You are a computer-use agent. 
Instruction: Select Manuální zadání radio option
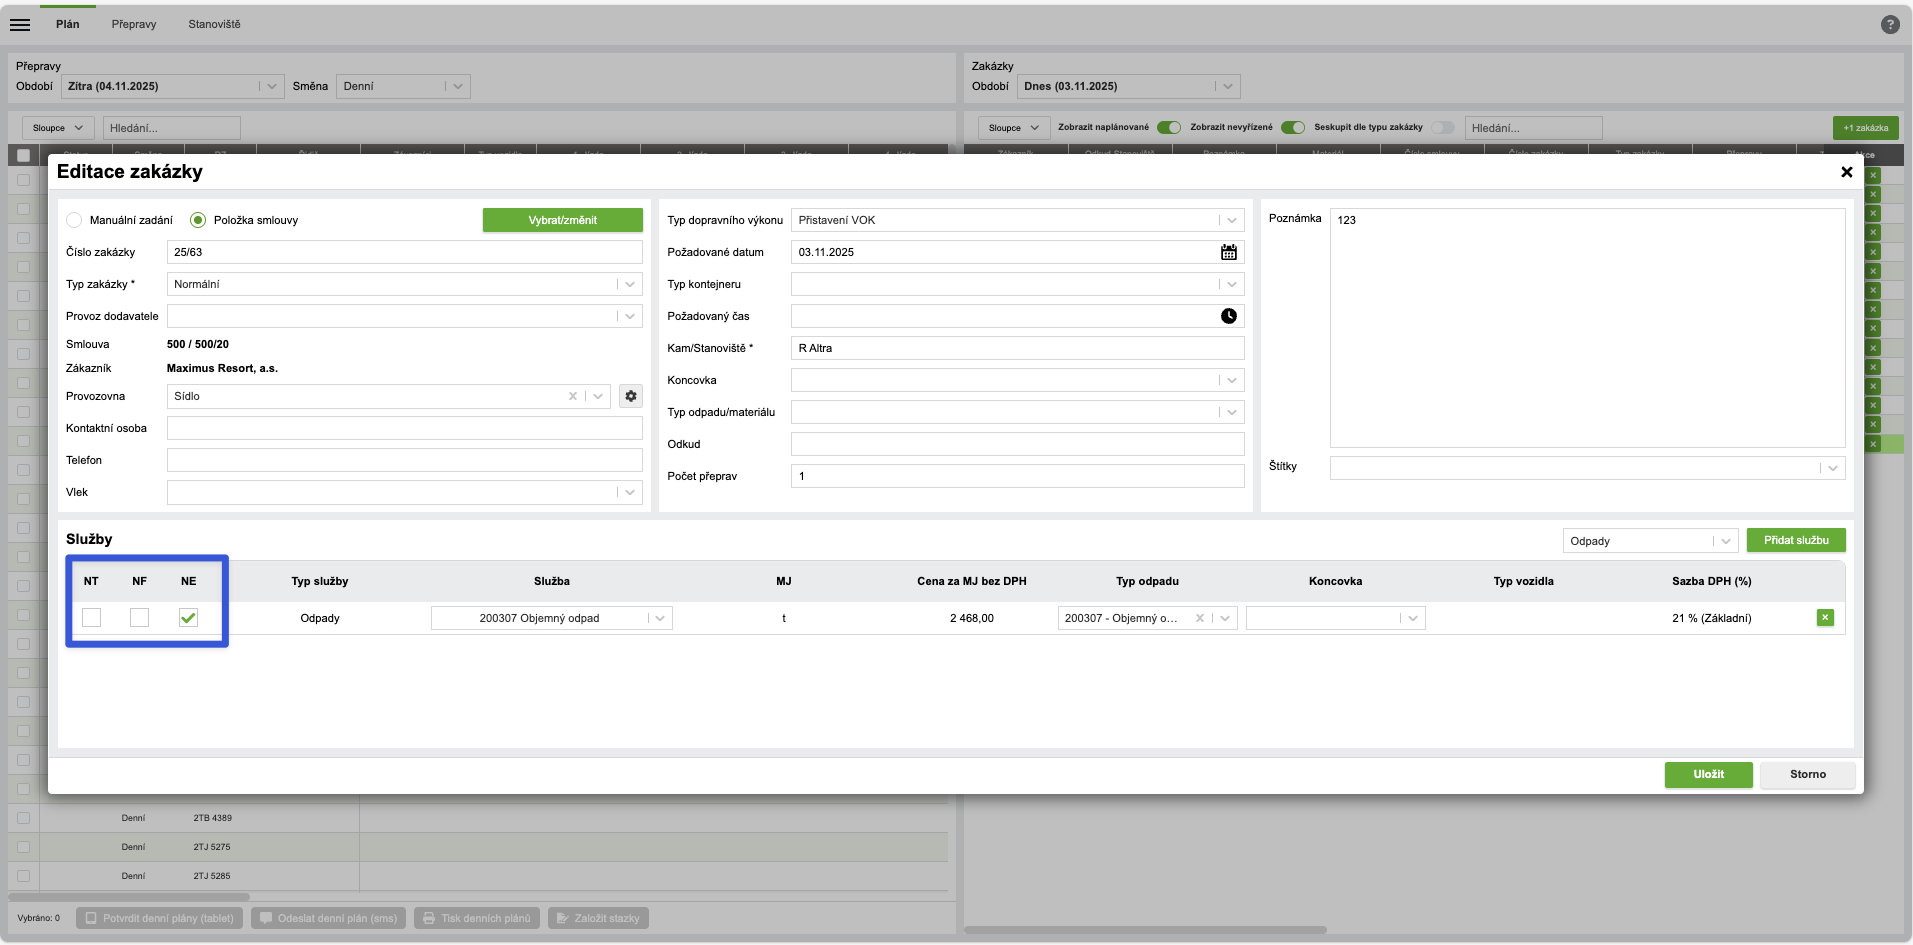(x=74, y=220)
